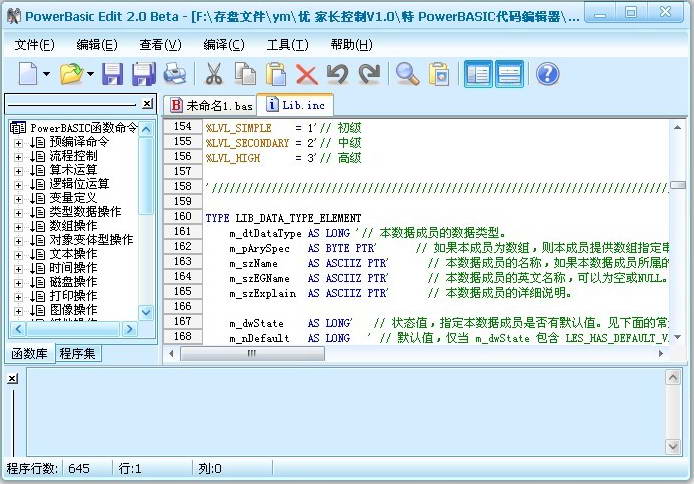Expand the 流程控制 tree node

click(x=18, y=157)
